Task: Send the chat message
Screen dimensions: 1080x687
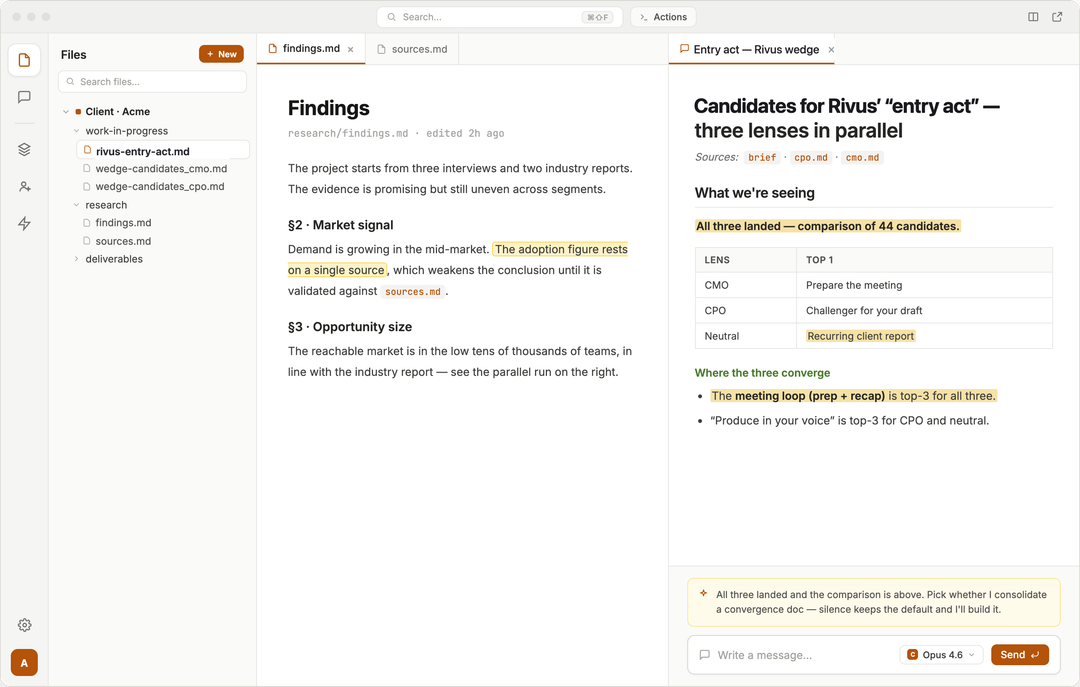Action: coord(1019,655)
